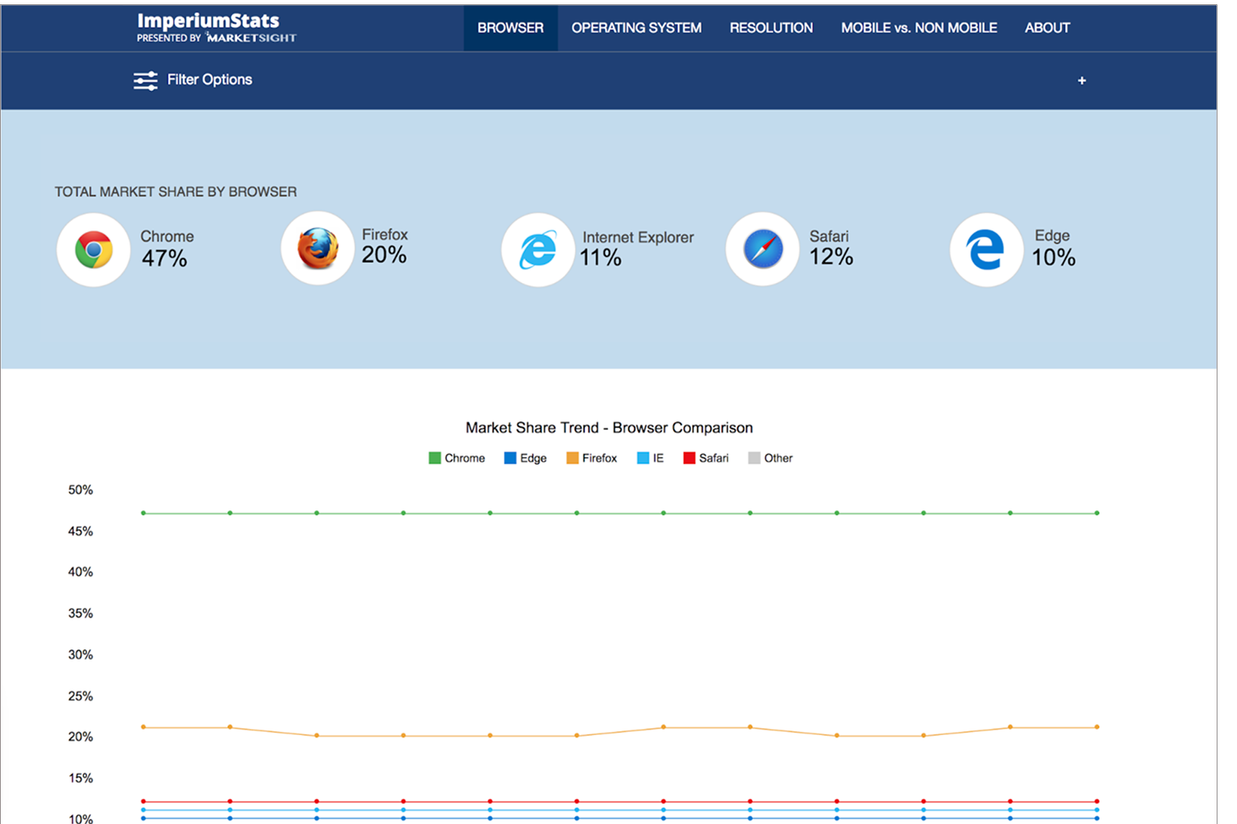The height and width of the screenshot is (824, 1237).
Task: Switch to OPERATING SYSTEM tab
Action: [x=637, y=28]
